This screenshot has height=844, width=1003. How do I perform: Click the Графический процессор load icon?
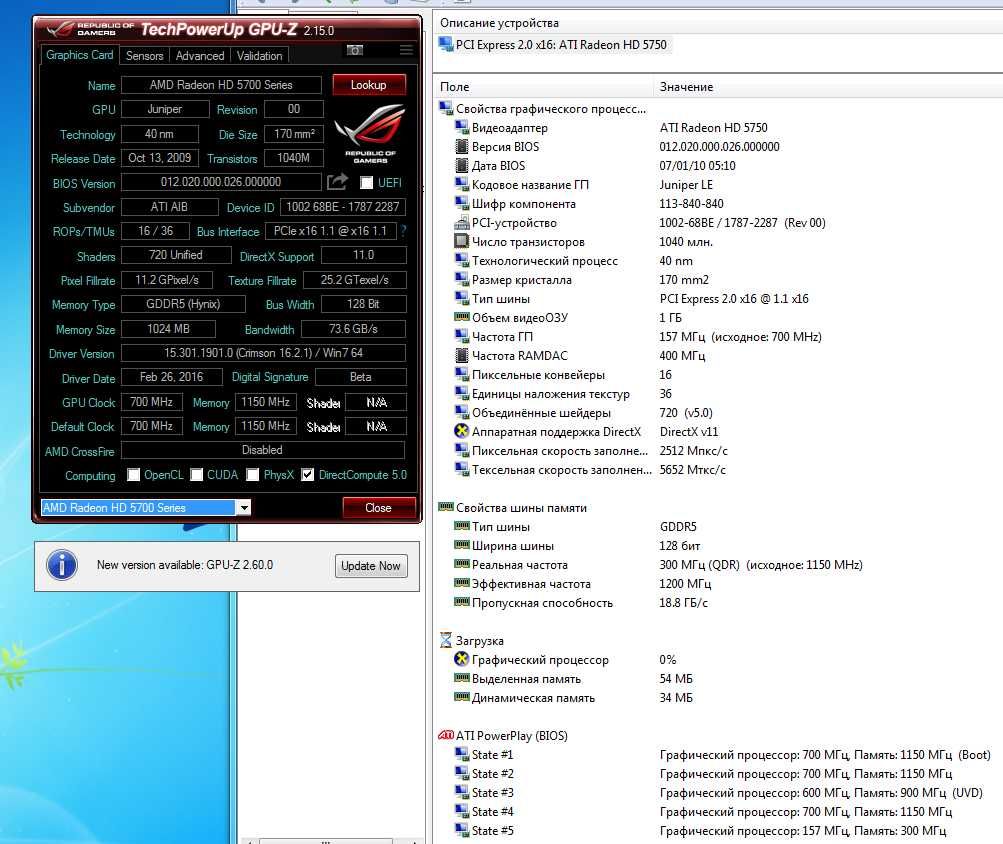pos(461,659)
